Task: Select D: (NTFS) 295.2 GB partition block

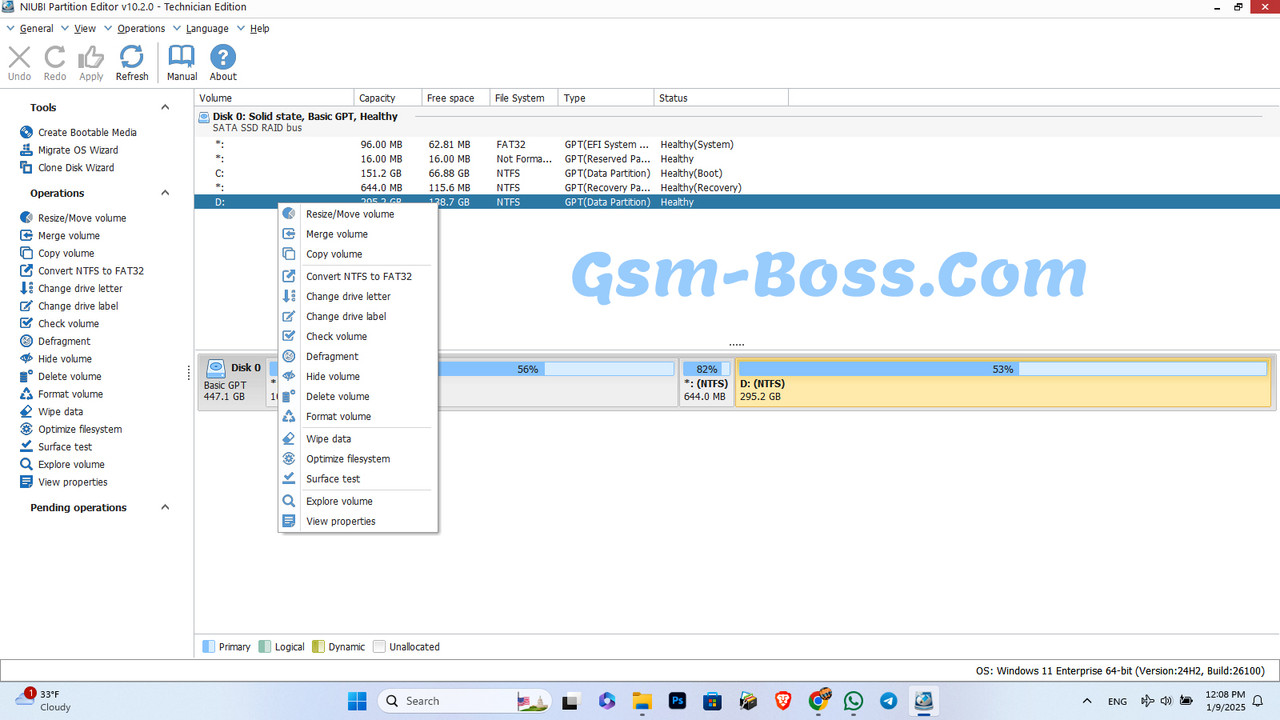Action: pos(1004,382)
